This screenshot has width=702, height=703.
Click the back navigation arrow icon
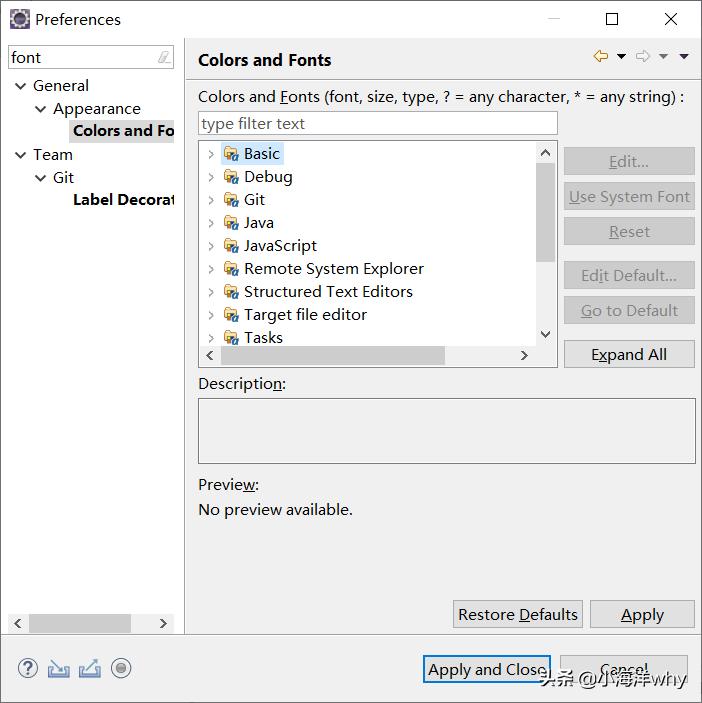[601, 56]
